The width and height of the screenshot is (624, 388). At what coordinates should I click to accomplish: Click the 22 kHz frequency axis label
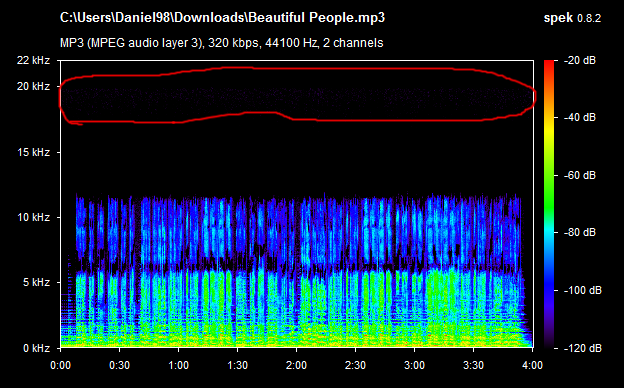[33, 60]
